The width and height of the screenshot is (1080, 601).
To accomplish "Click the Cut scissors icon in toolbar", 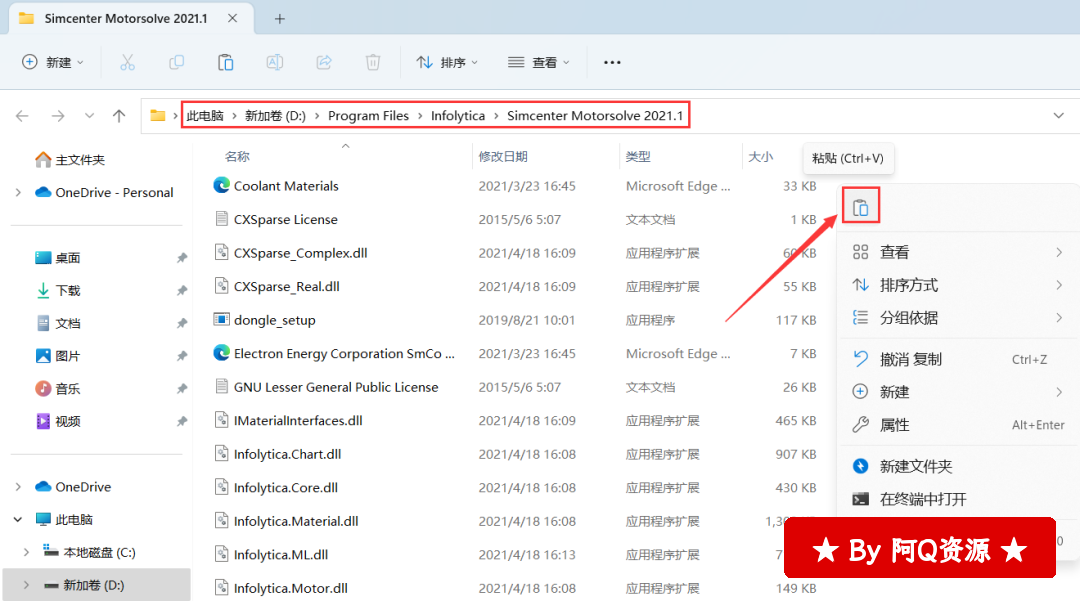I will (127, 62).
